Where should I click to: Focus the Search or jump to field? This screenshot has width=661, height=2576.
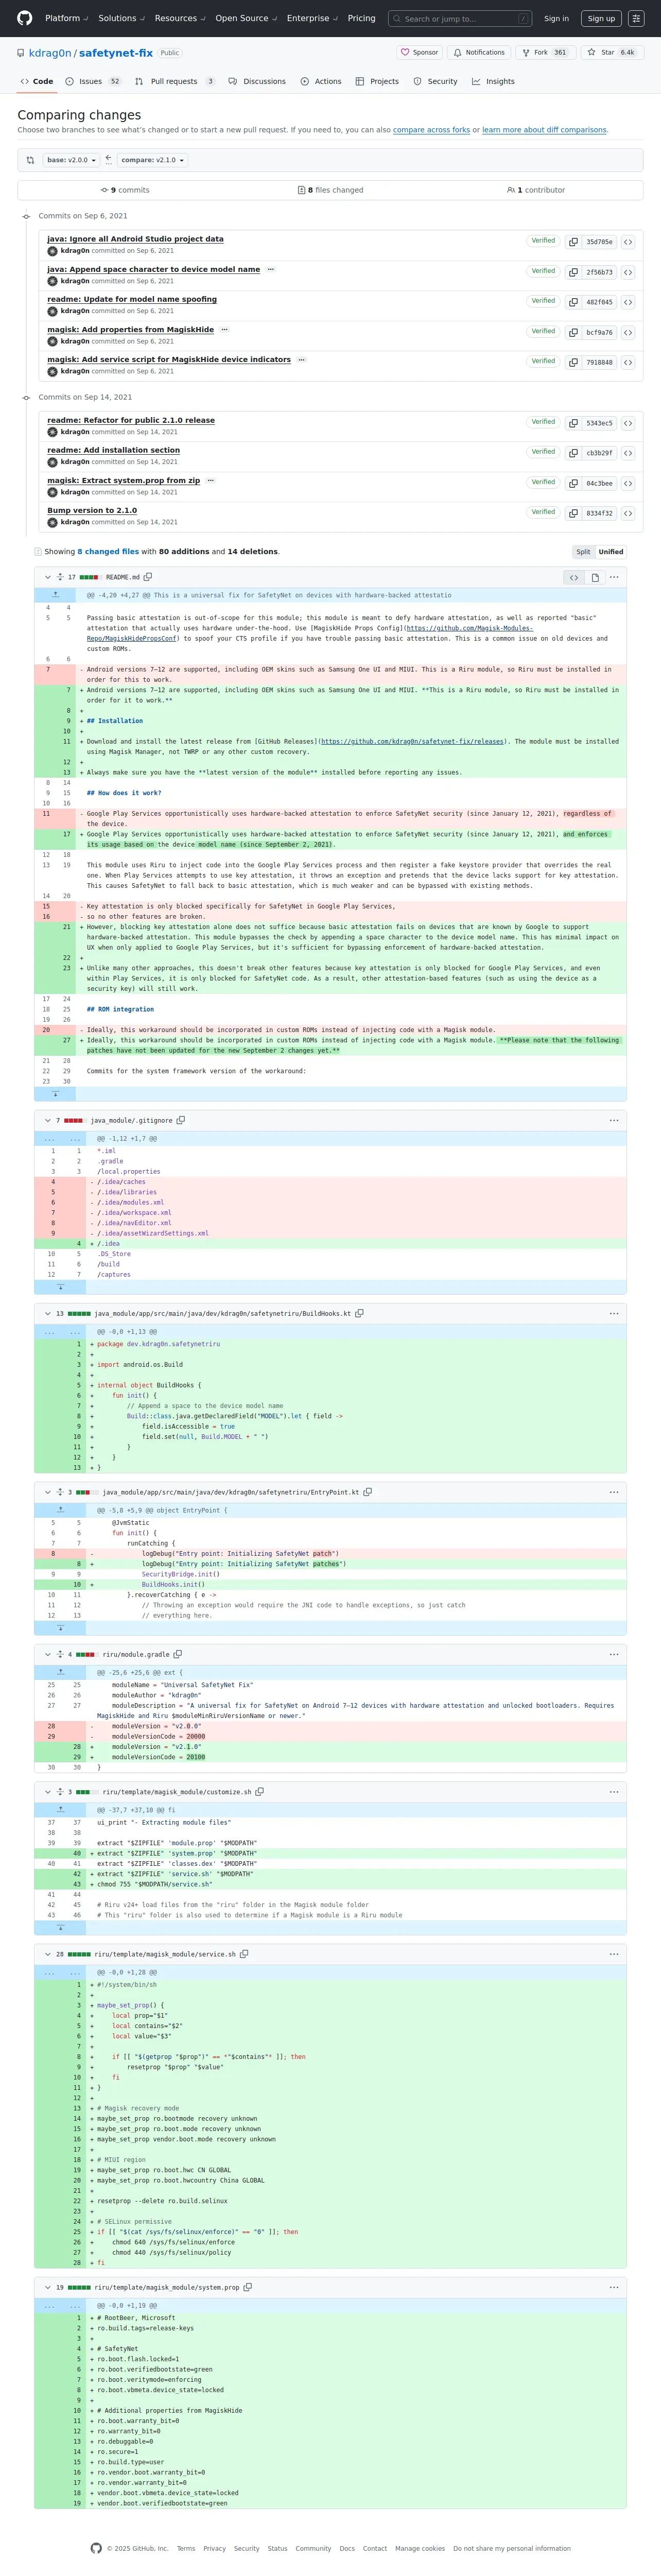460,18
